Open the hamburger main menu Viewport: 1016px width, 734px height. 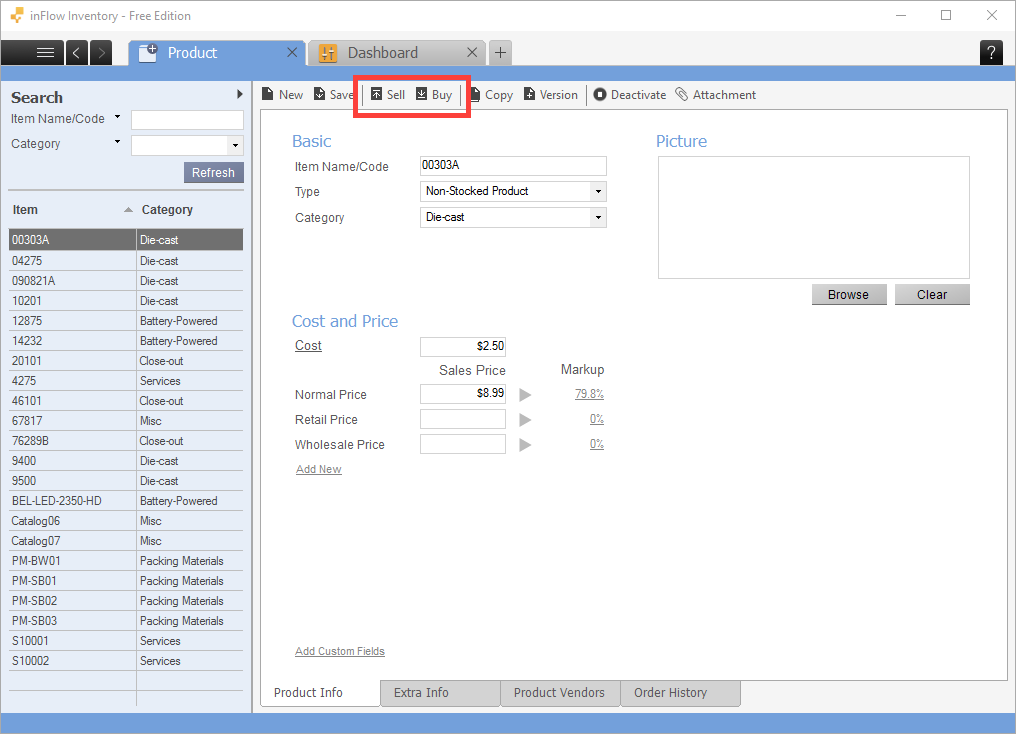click(32, 52)
